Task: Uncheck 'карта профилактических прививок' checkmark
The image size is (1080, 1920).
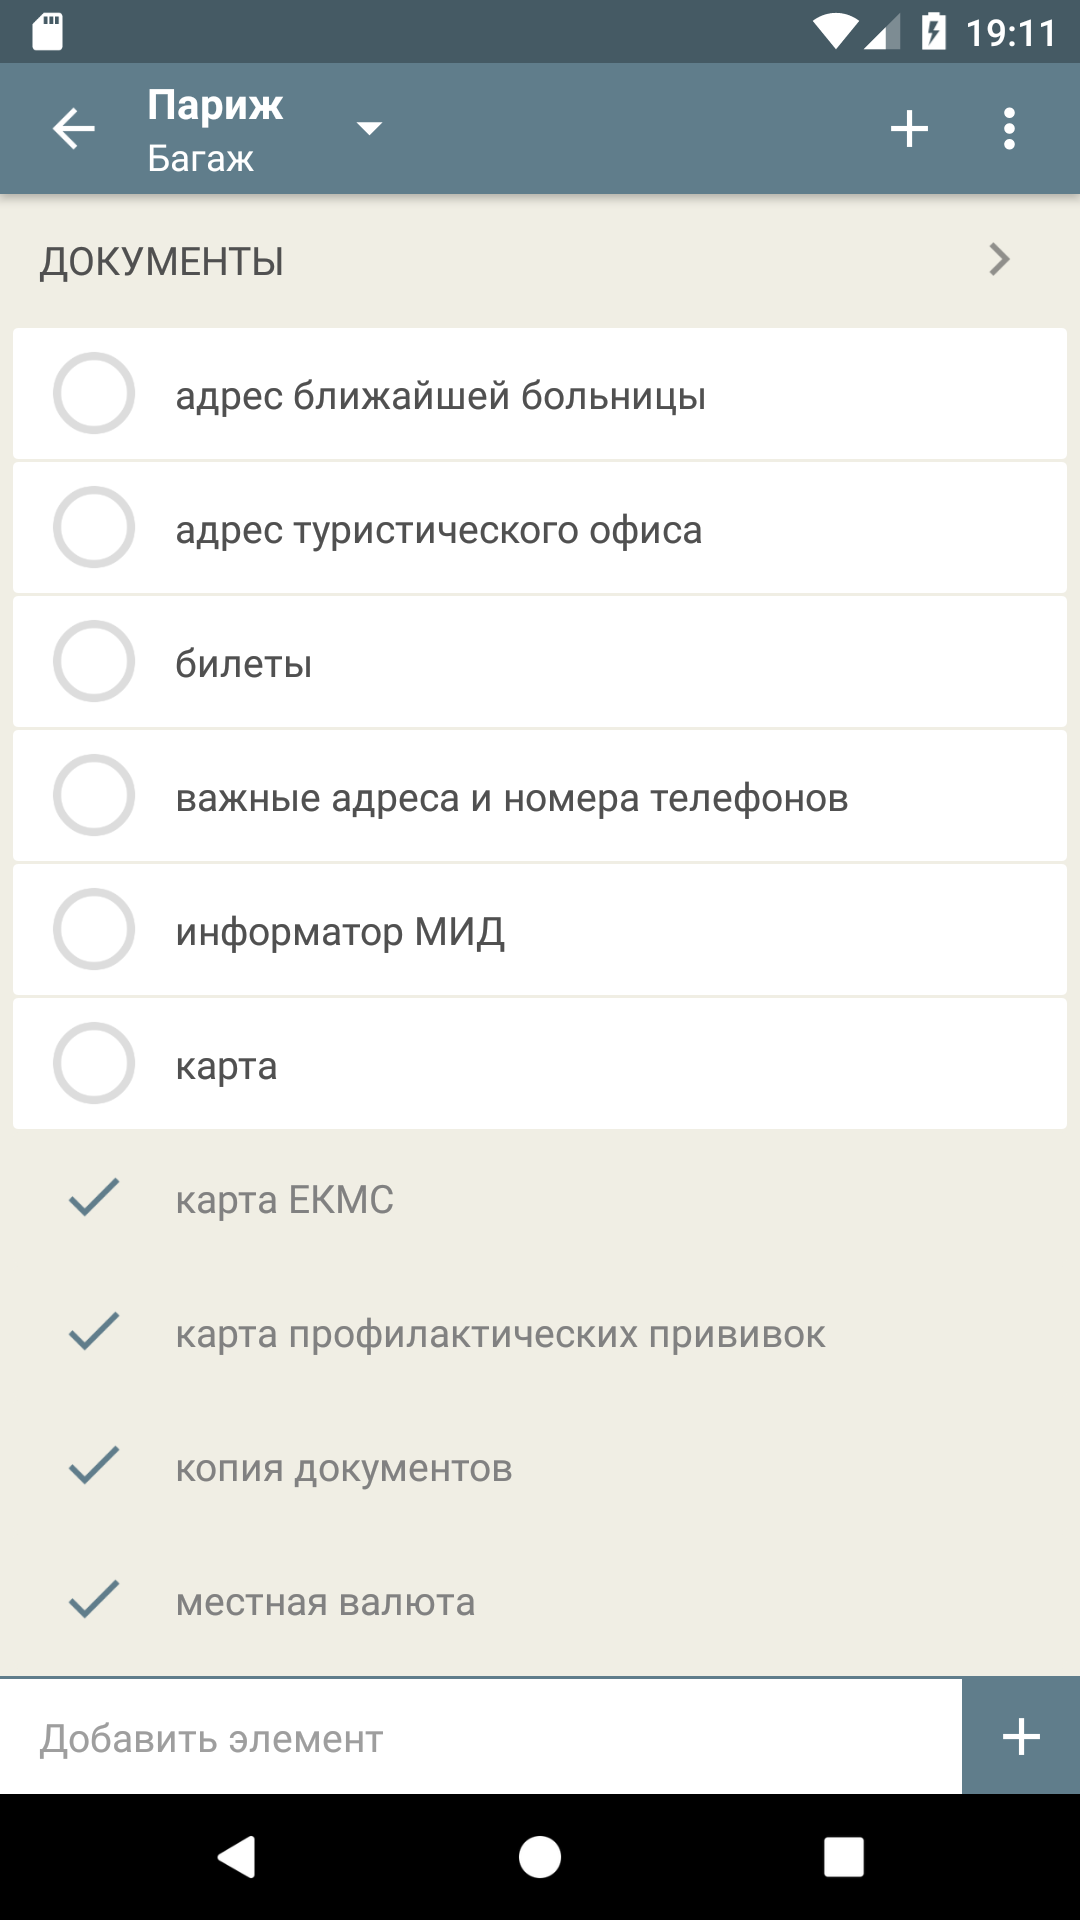Action: [94, 1332]
